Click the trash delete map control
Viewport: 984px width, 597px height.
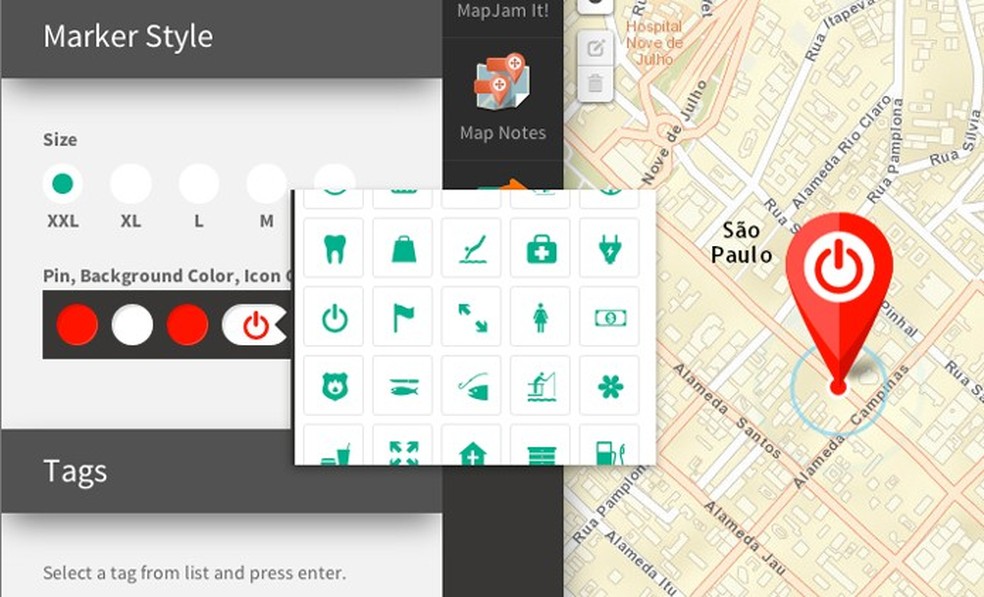[595, 83]
